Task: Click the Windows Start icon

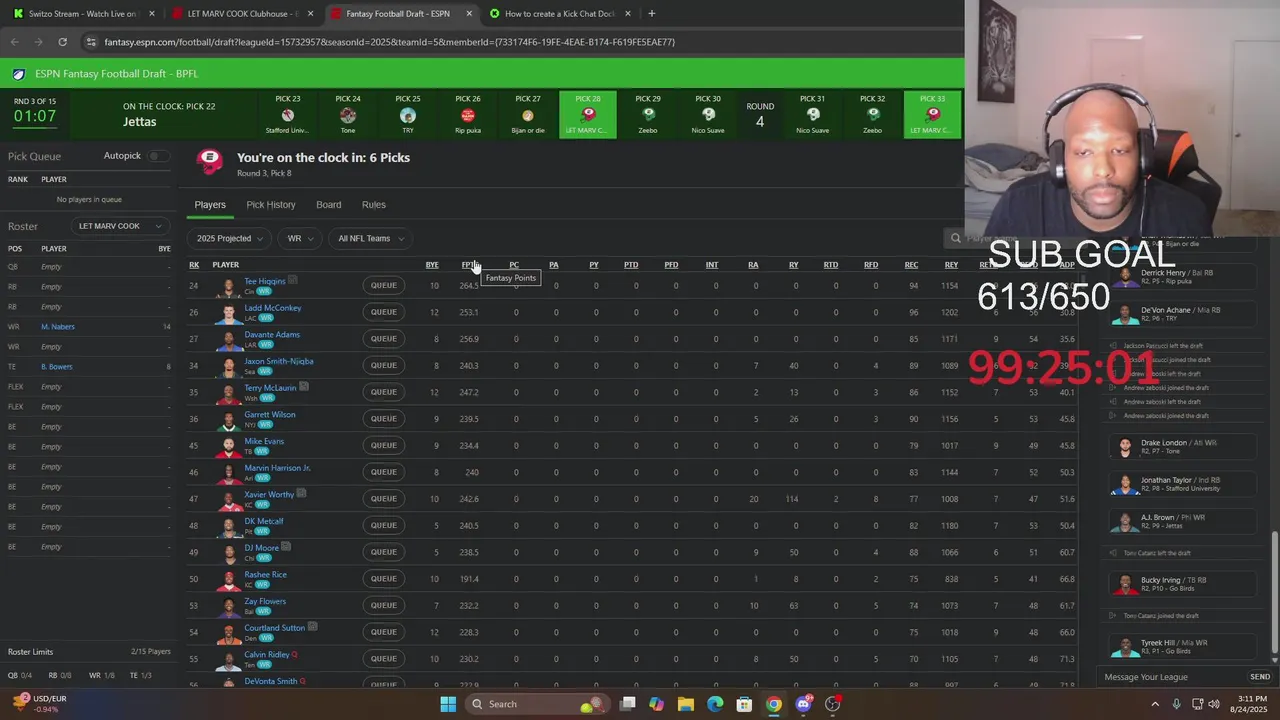Action: pos(448,704)
